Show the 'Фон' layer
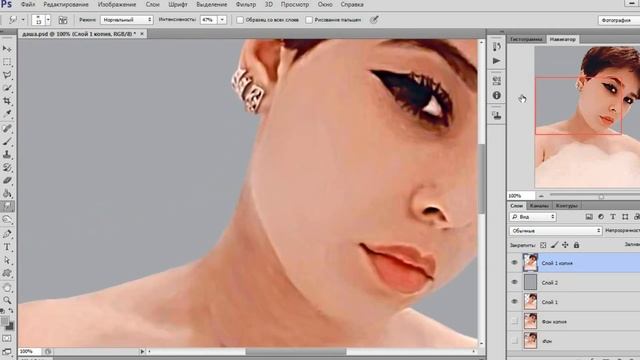This screenshot has height=360, width=640. (514, 340)
